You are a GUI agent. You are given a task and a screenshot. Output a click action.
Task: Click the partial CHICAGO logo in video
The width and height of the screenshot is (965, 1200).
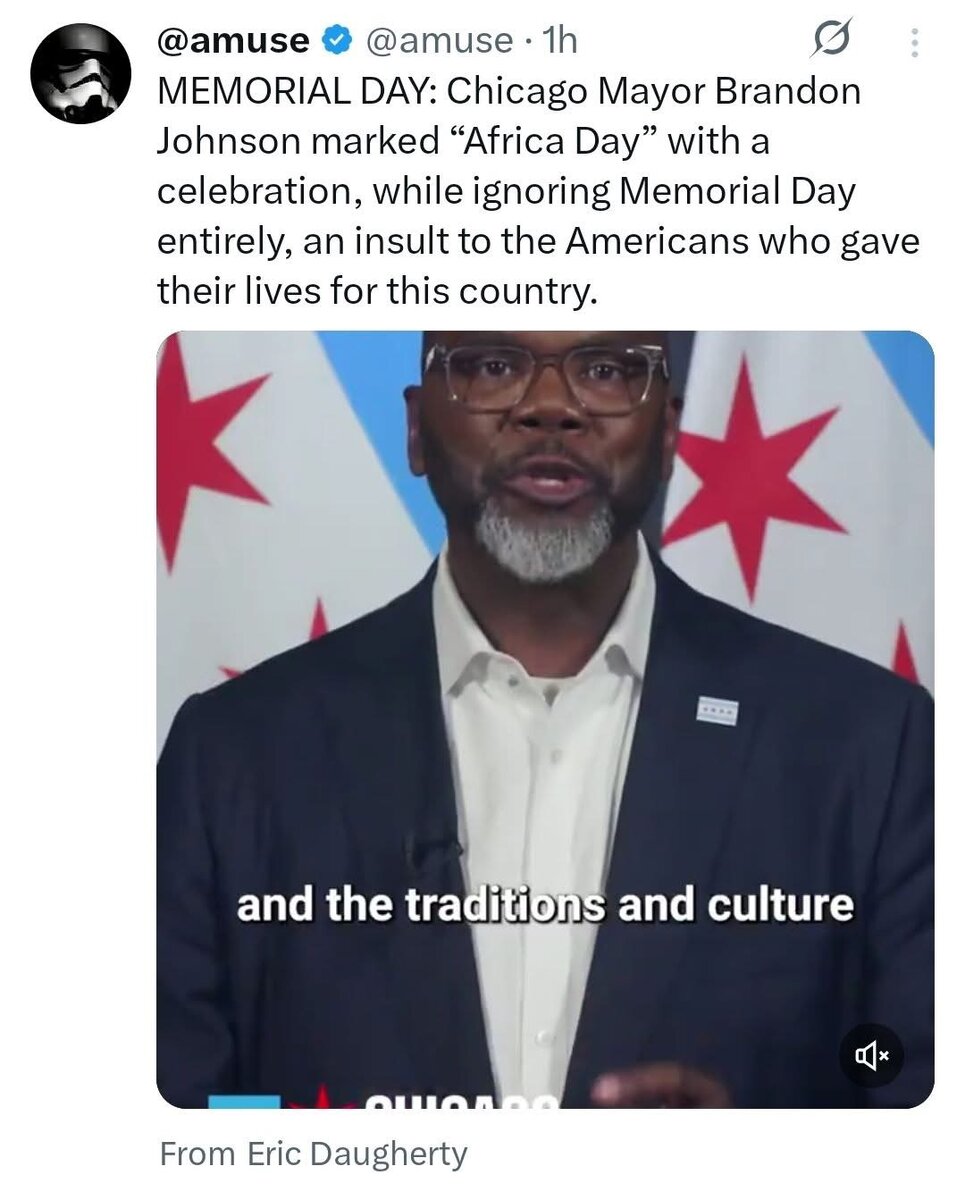[458, 1098]
